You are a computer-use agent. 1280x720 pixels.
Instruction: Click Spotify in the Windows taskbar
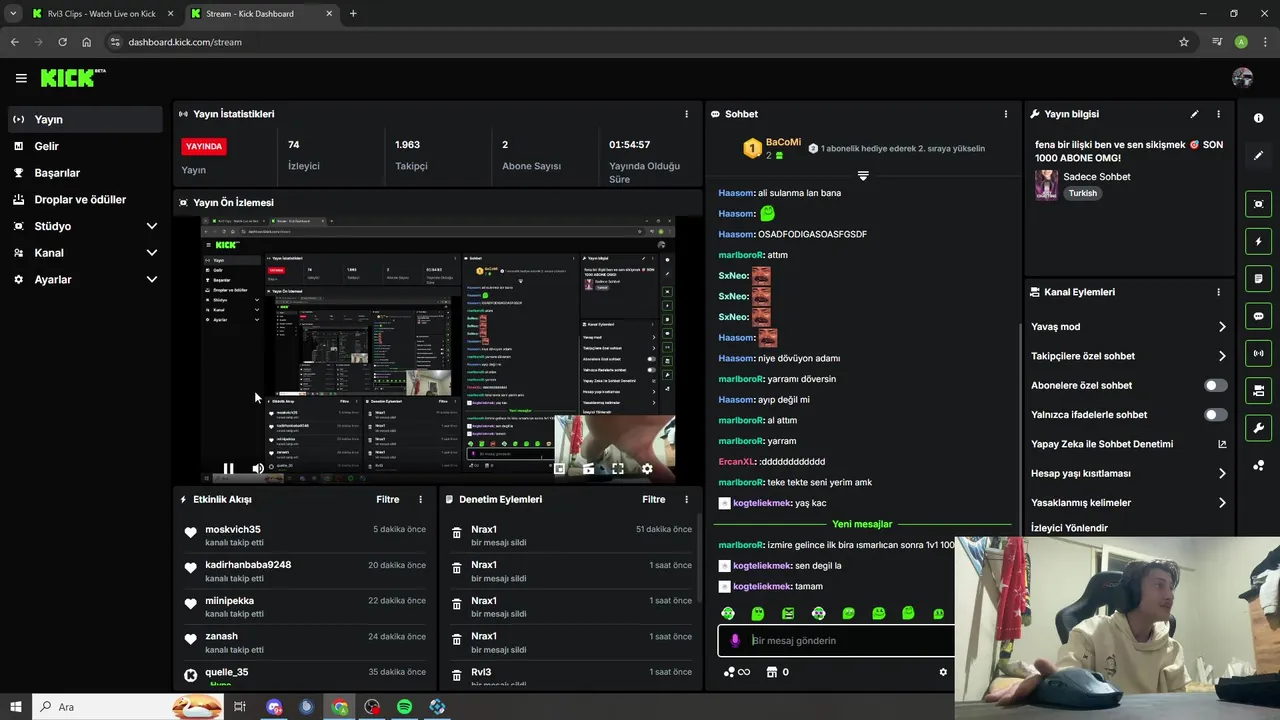tap(404, 707)
